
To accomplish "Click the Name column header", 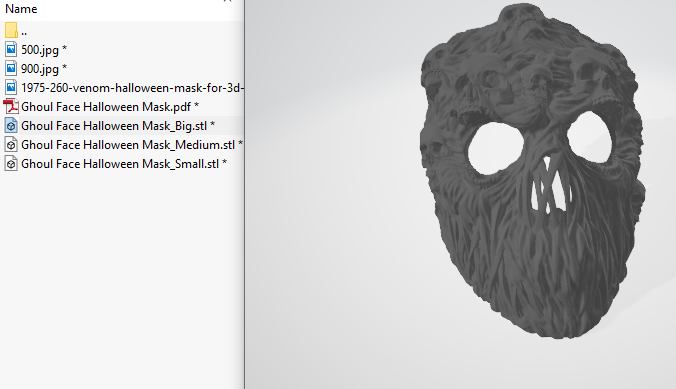I will [x=21, y=9].
